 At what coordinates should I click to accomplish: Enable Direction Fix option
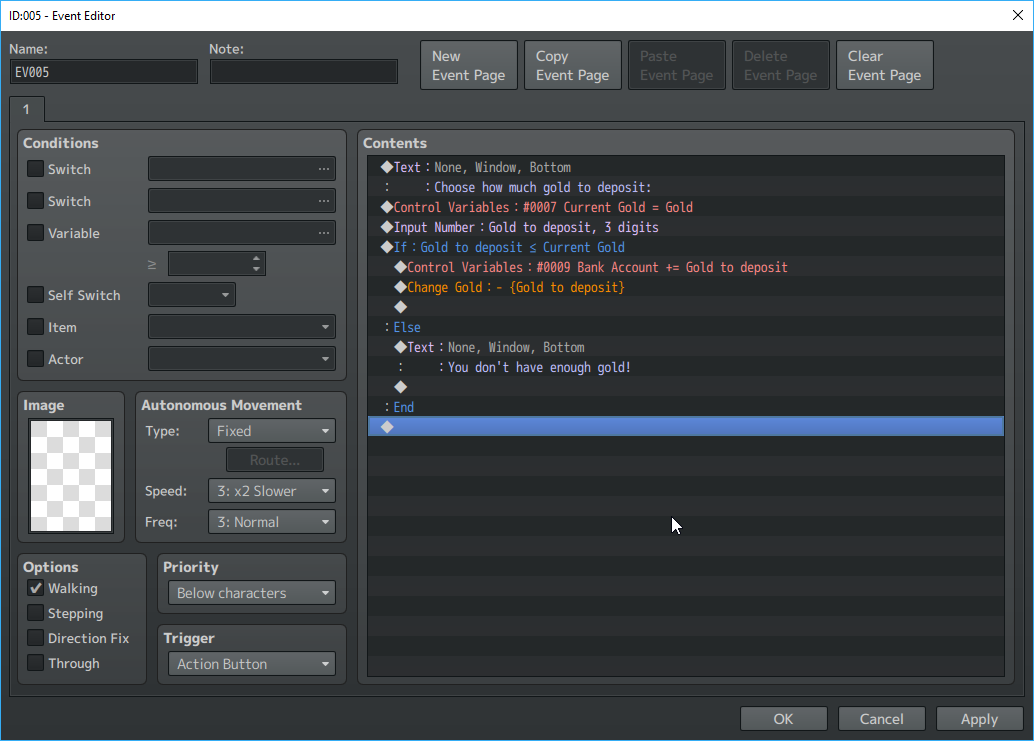pos(36,638)
